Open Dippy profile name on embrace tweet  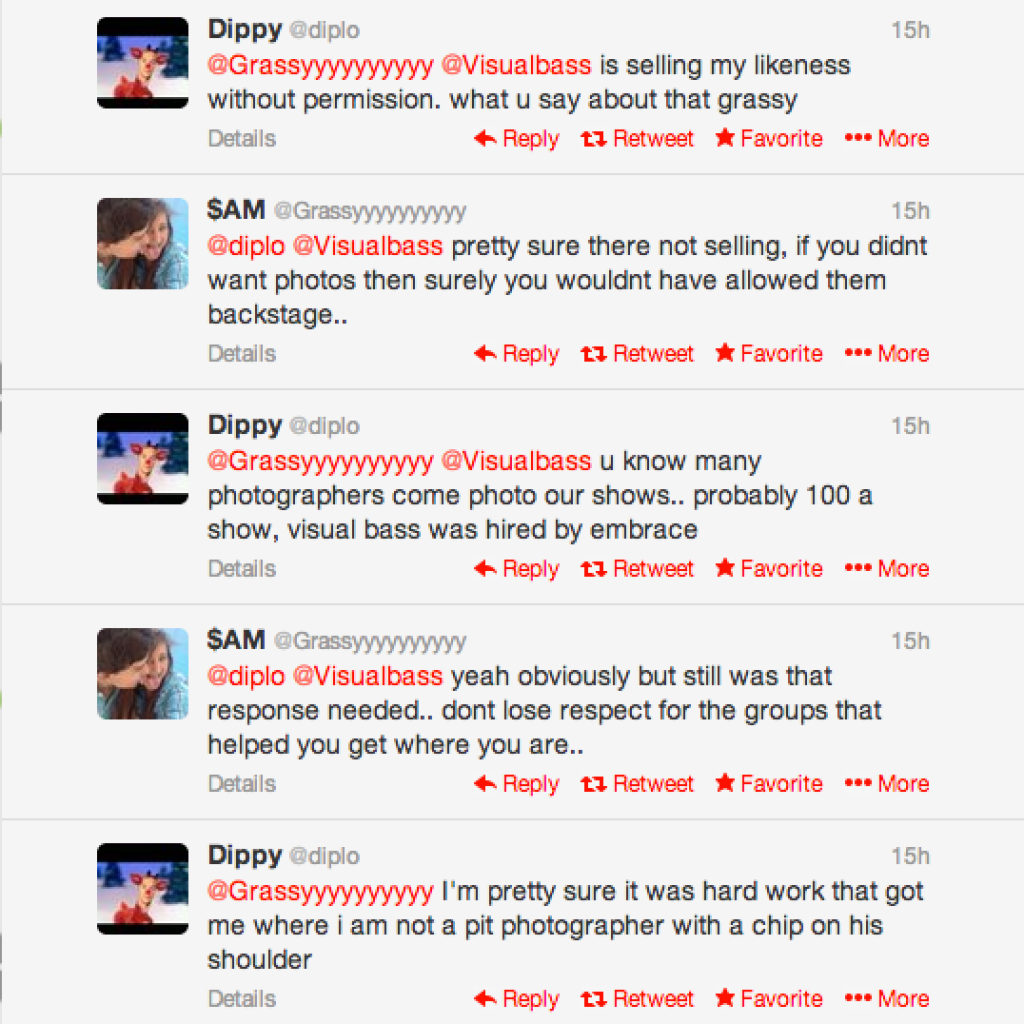[x=245, y=425]
